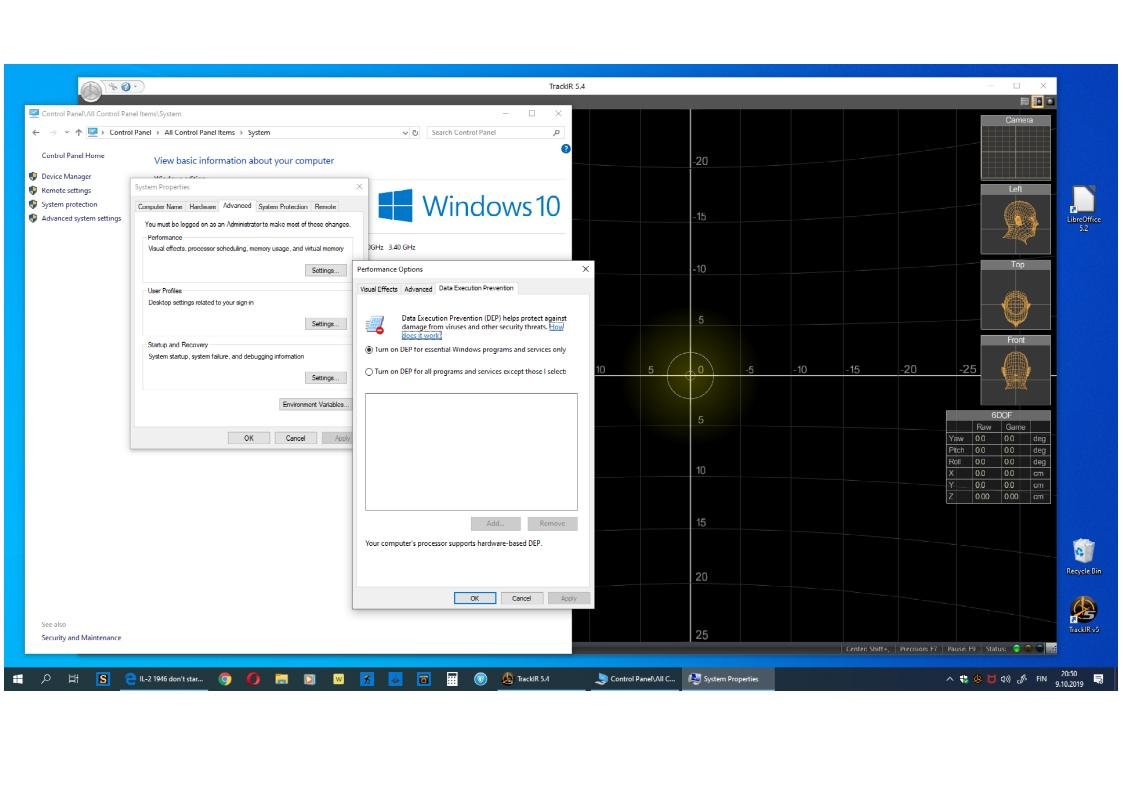Select the TrackIR Front head view thumbnail
The image size is (1123, 794).
coord(1016,370)
